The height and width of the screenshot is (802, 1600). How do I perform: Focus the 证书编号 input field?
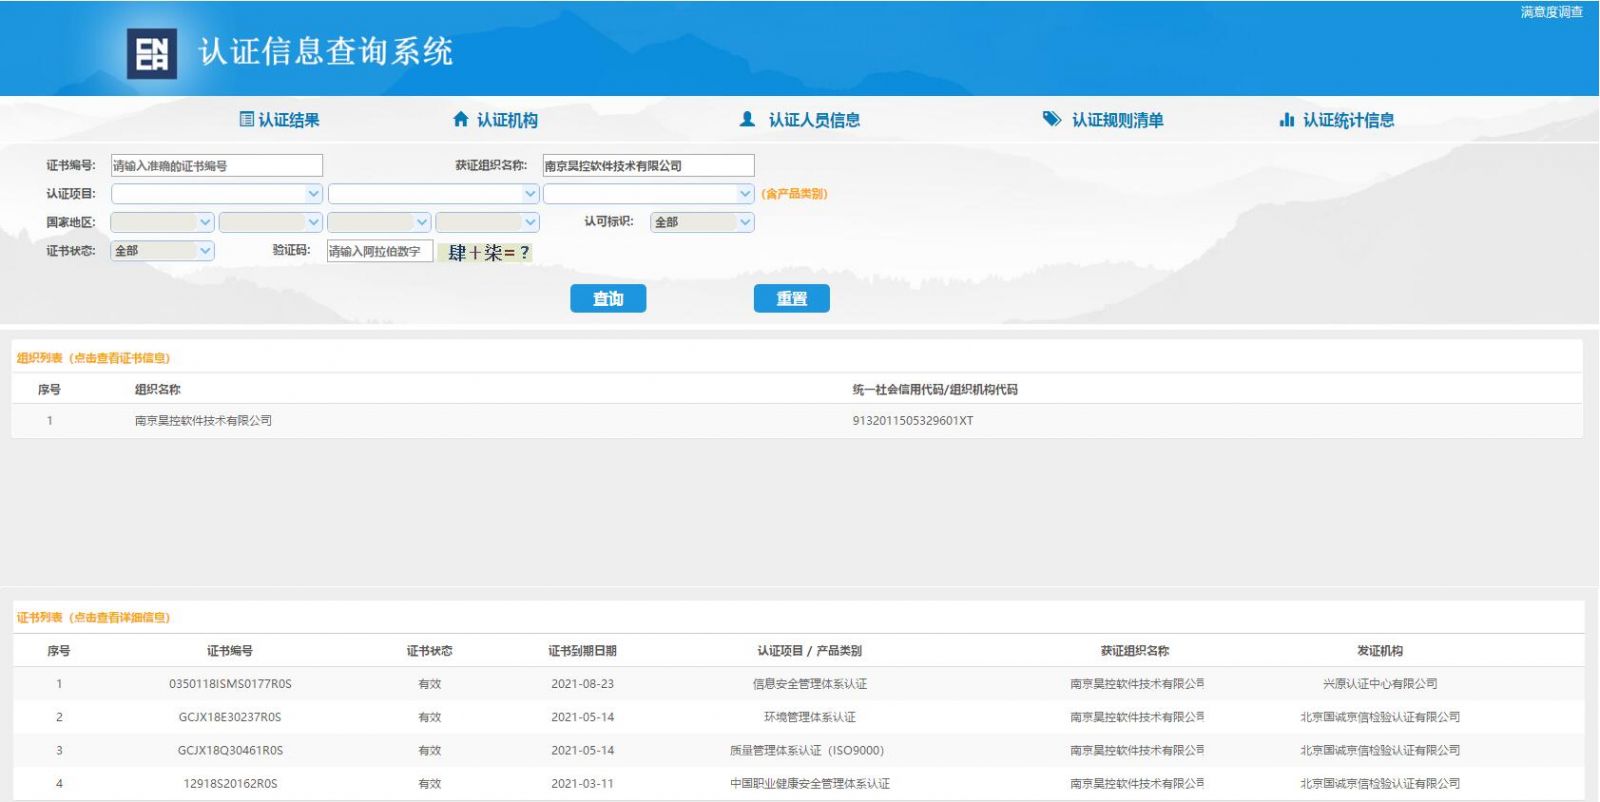(216, 166)
